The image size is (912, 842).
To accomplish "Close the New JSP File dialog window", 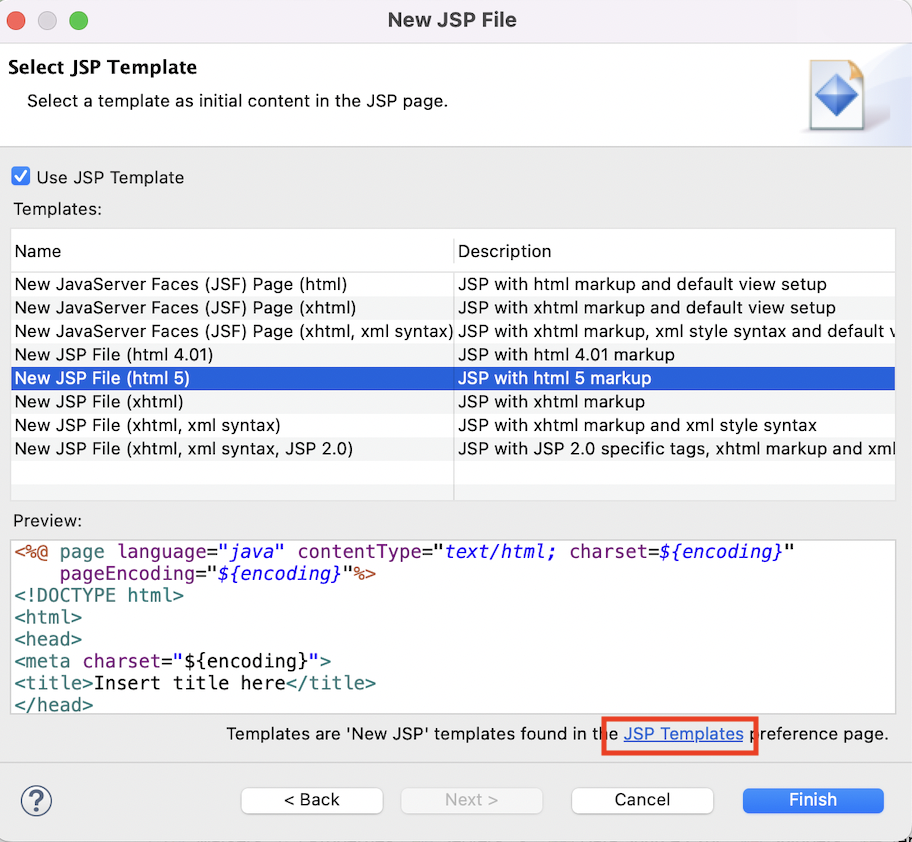I will (x=16, y=20).
